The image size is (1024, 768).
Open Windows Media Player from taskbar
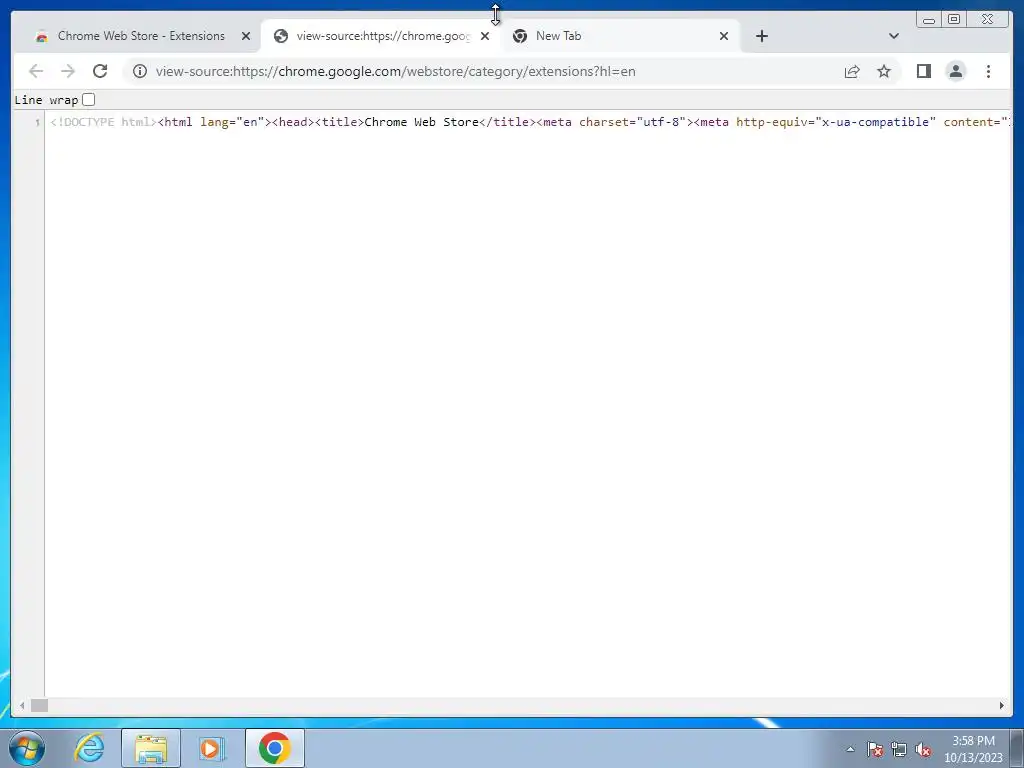pyautogui.click(x=212, y=748)
